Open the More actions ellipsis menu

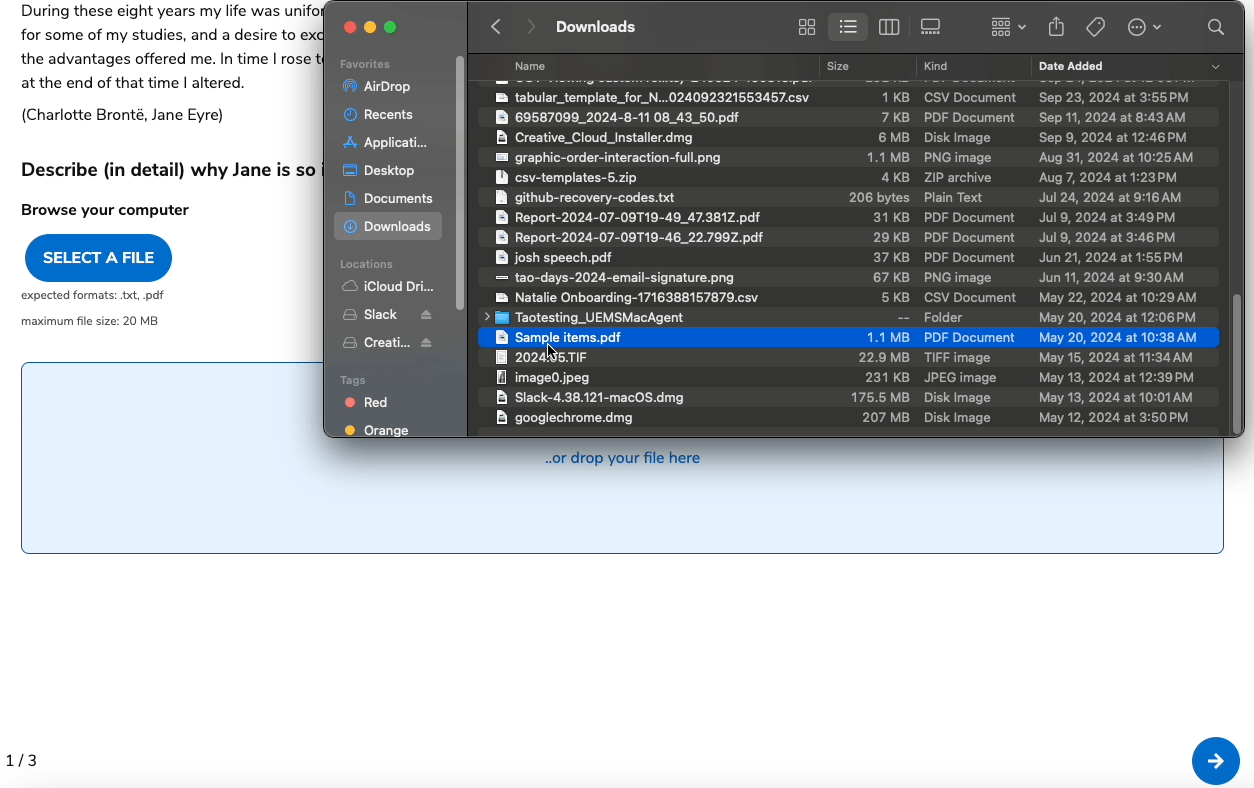(1138, 27)
